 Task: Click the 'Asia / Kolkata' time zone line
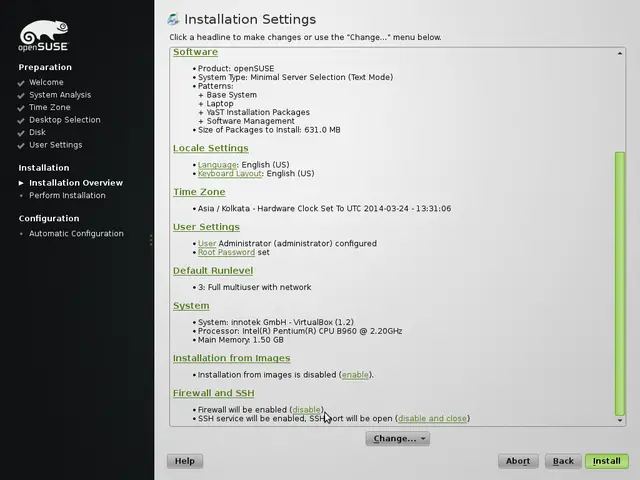click(x=324, y=209)
